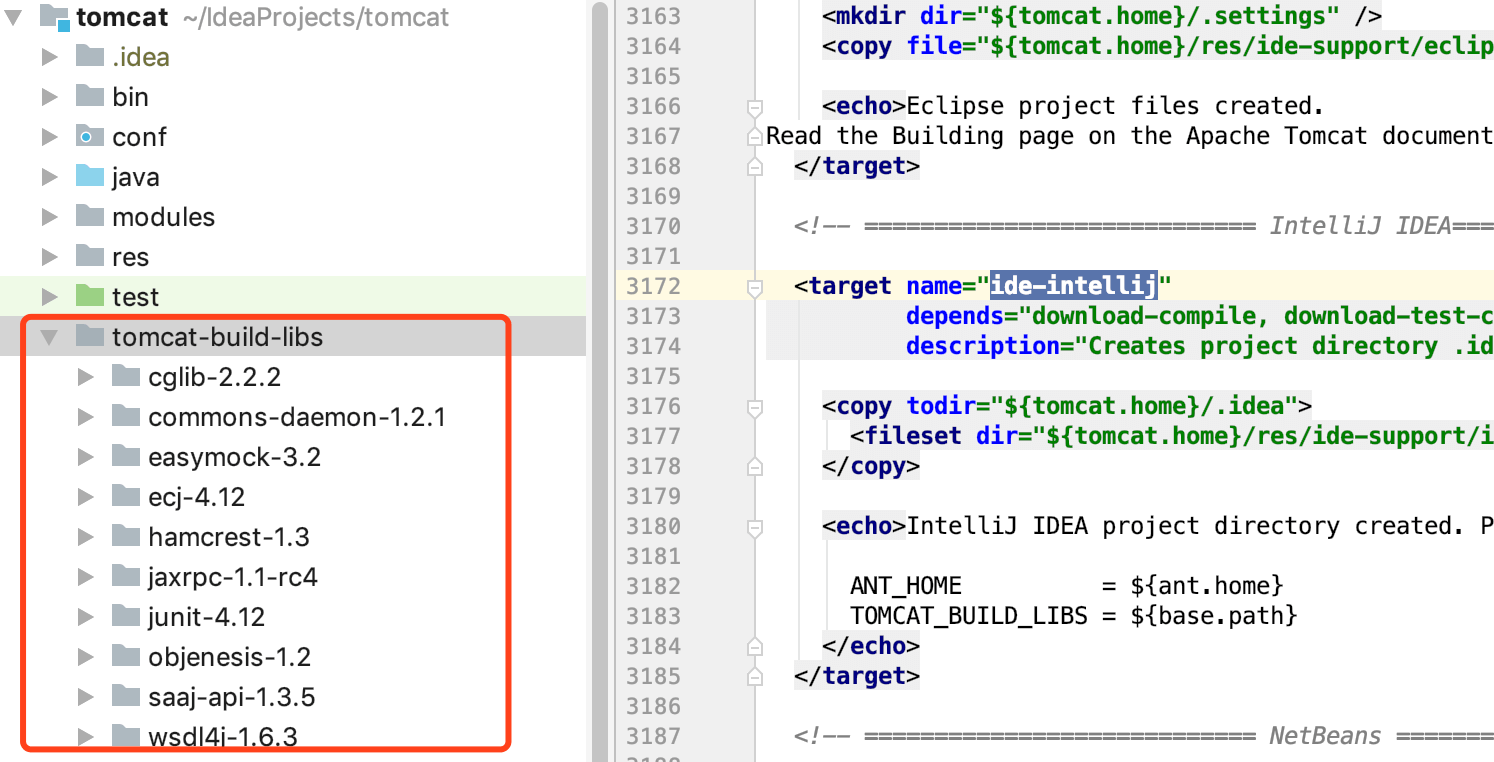Select the commons-daemon-1.2.1 folder name
1494x762 pixels.
[x=297, y=417]
